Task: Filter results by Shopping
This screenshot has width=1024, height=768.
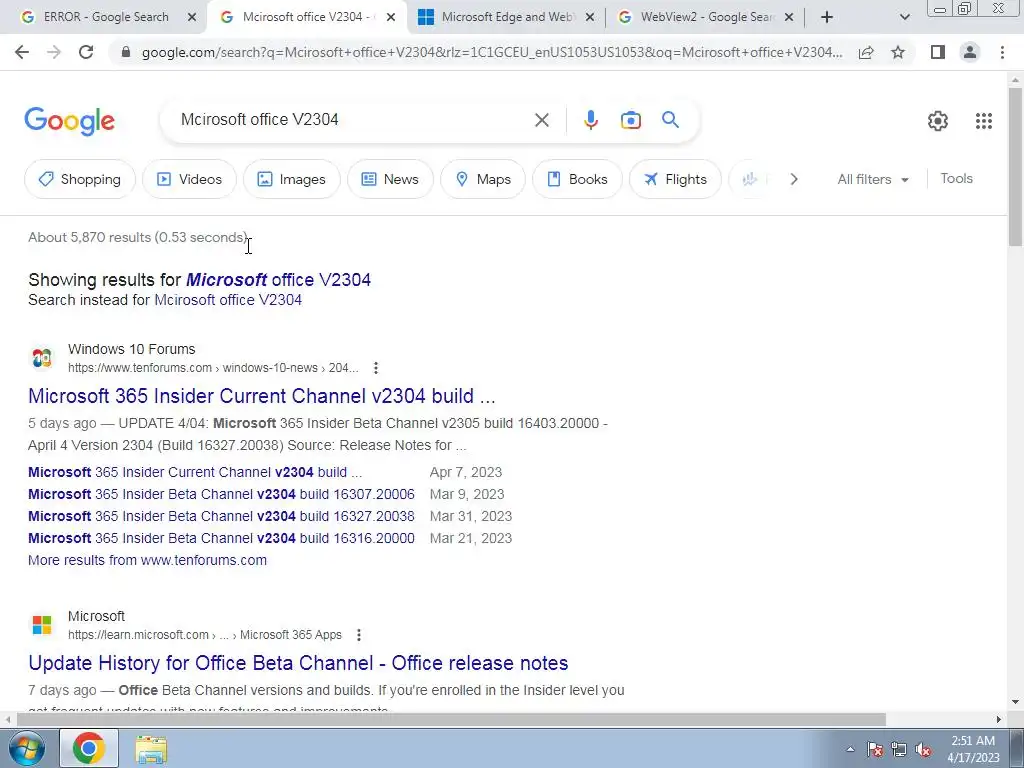Action: (x=80, y=179)
